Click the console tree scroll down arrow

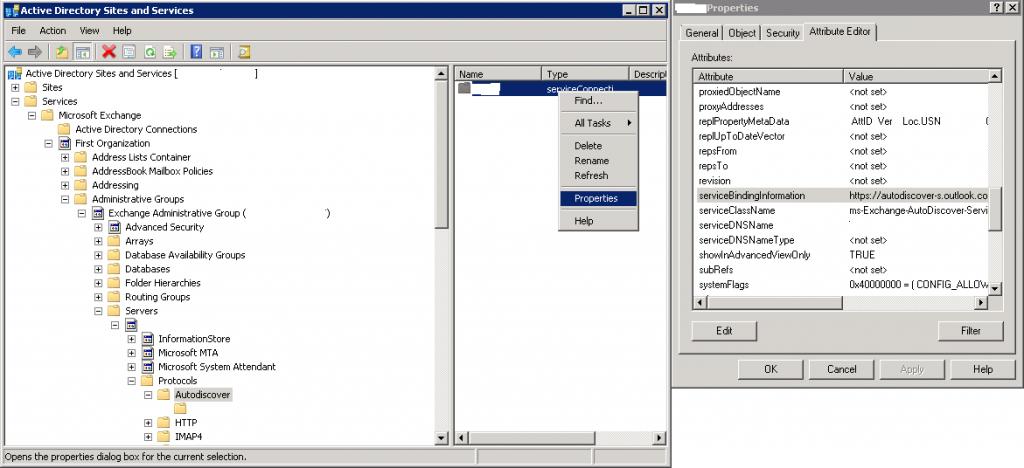(441, 439)
